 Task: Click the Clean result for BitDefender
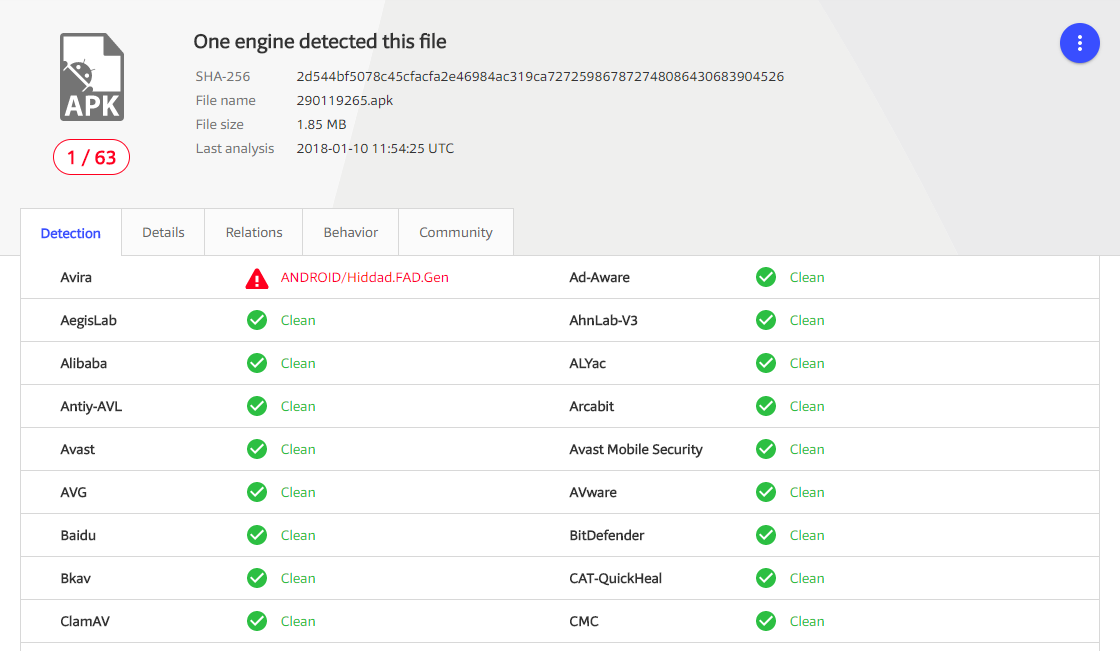click(x=807, y=535)
